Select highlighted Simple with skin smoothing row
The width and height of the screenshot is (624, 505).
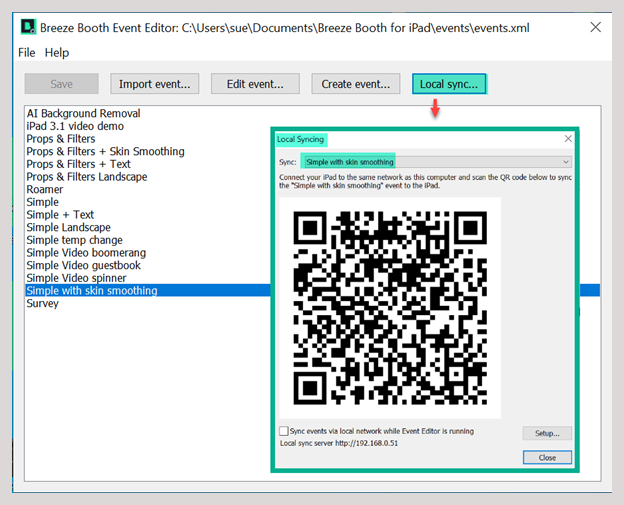pos(148,291)
